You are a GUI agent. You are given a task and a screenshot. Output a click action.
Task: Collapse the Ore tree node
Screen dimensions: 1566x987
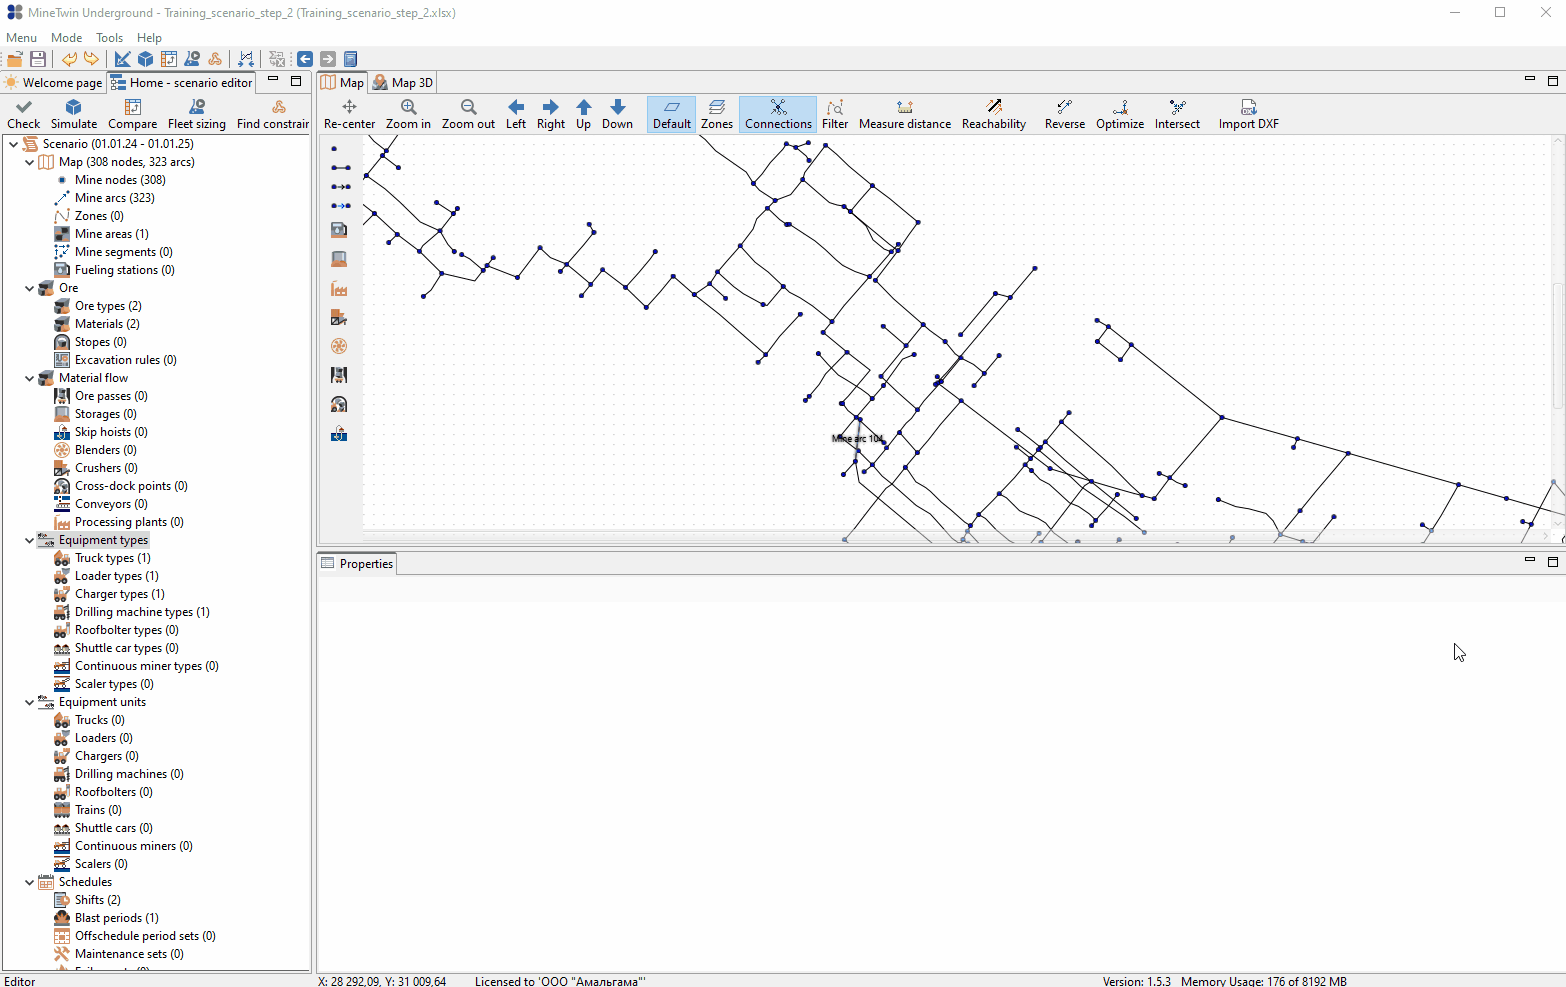tap(30, 288)
